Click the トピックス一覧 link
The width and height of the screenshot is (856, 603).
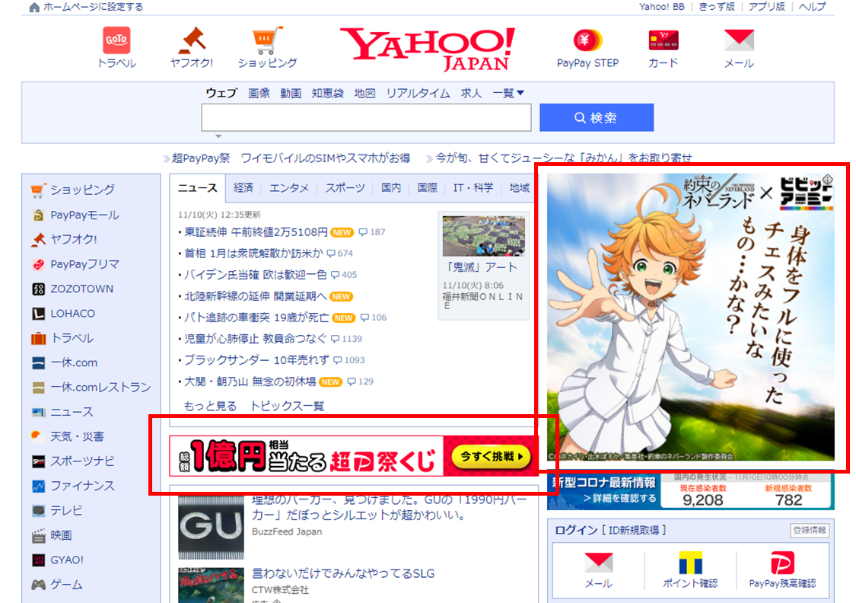pyautogui.click(x=287, y=406)
